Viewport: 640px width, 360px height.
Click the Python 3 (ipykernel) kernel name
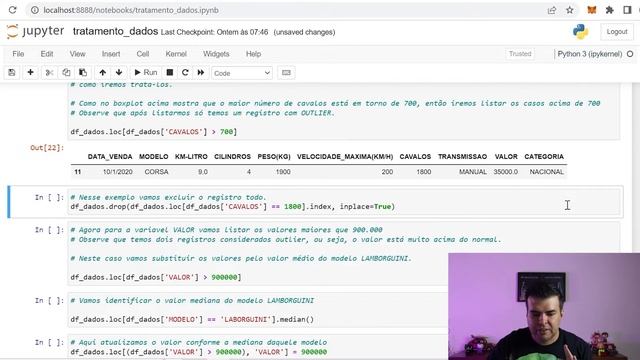point(589,54)
